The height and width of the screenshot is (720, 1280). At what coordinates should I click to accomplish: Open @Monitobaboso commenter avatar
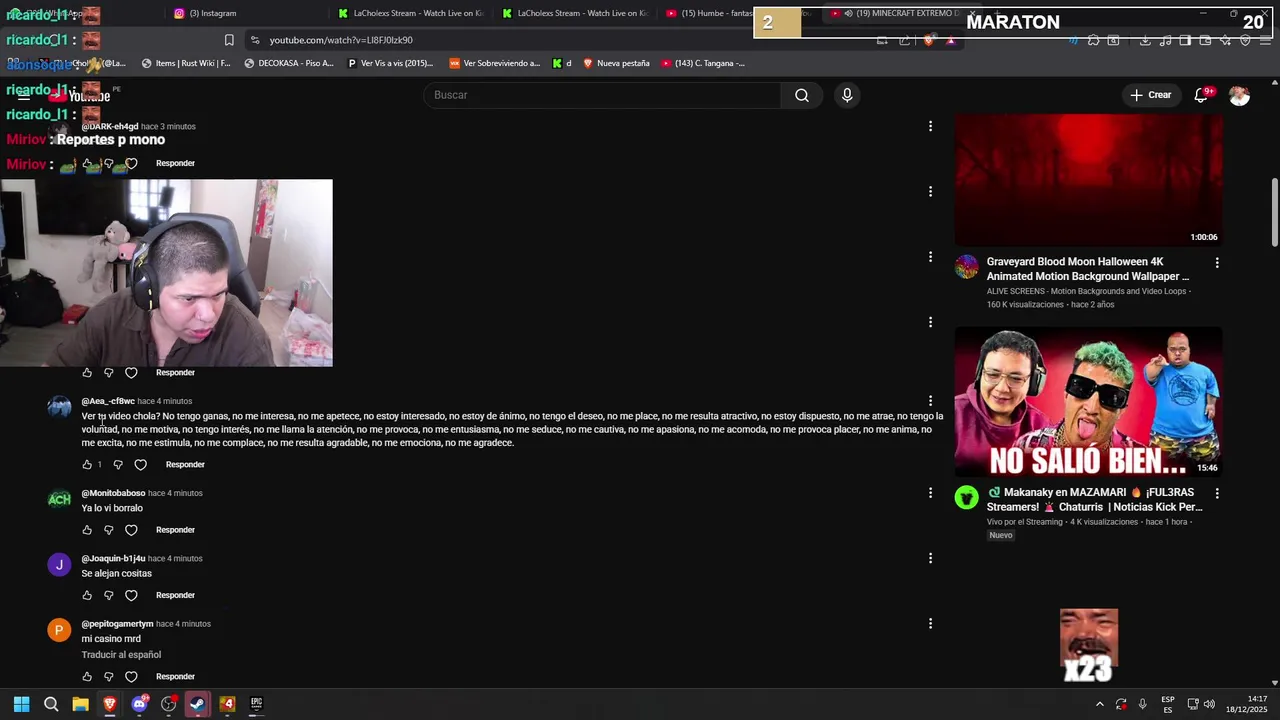[x=59, y=499]
